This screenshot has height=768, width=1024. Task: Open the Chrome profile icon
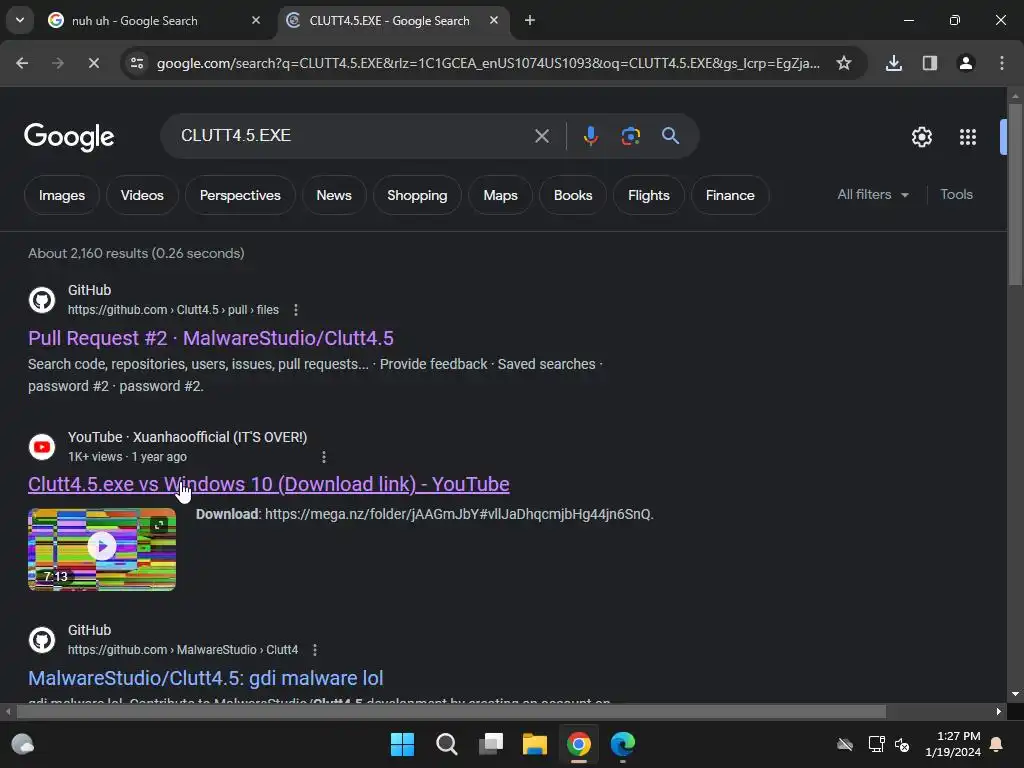pos(965,63)
